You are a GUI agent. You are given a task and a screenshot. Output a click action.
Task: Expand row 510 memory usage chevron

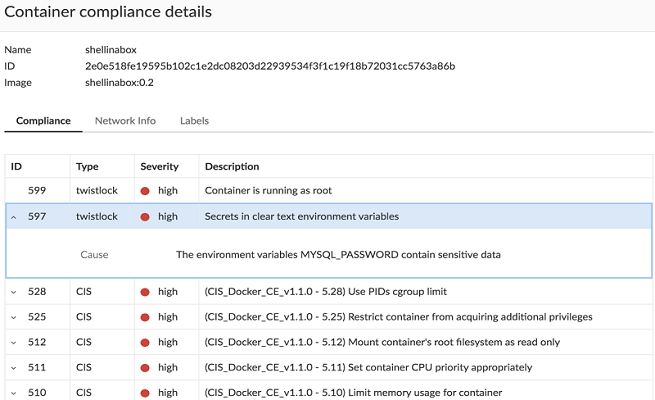tap(13, 393)
